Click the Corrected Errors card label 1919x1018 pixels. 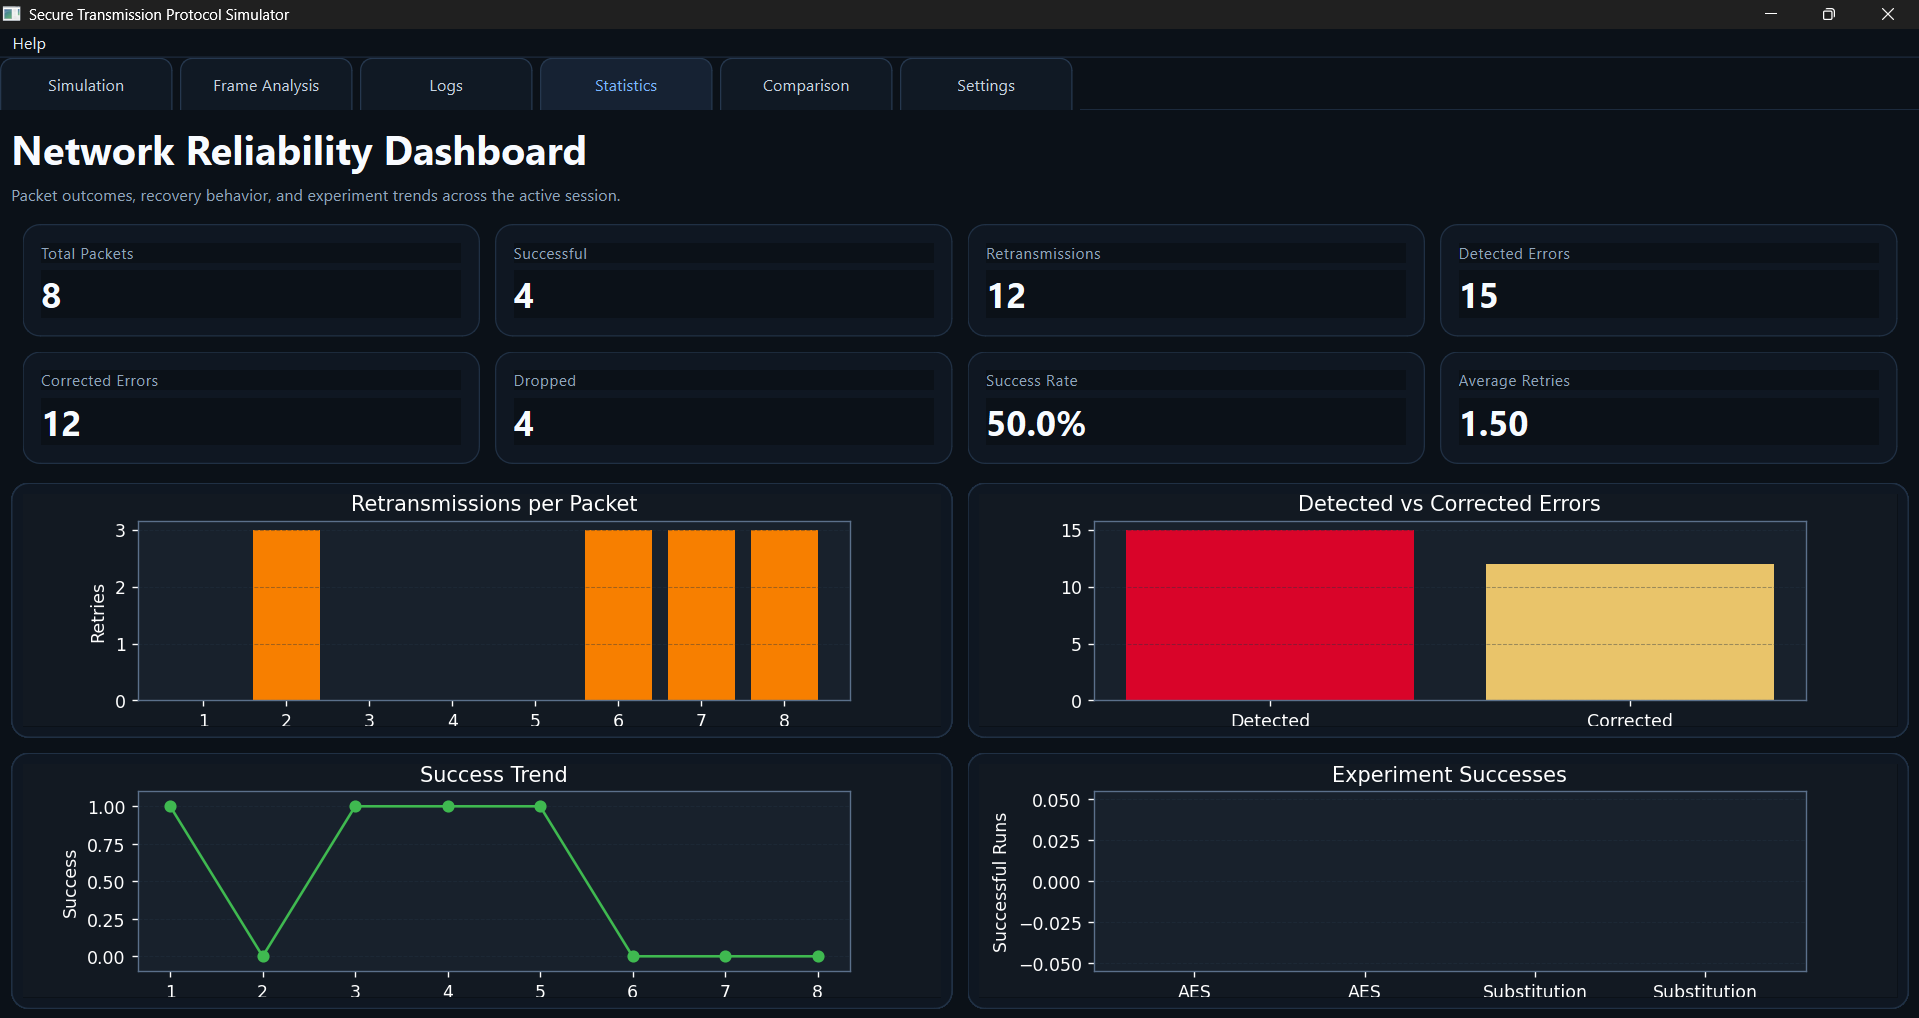click(x=99, y=381)
